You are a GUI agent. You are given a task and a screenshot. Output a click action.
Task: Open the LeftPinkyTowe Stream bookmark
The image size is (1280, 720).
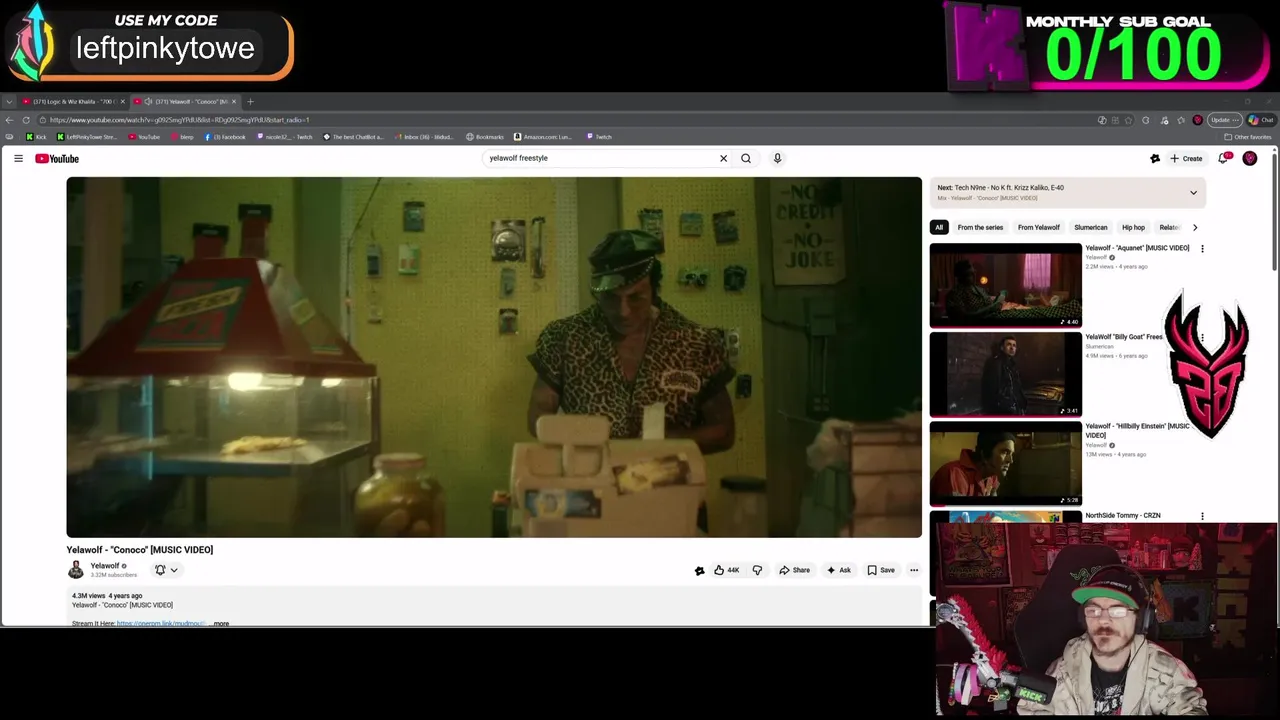(87, 137)
